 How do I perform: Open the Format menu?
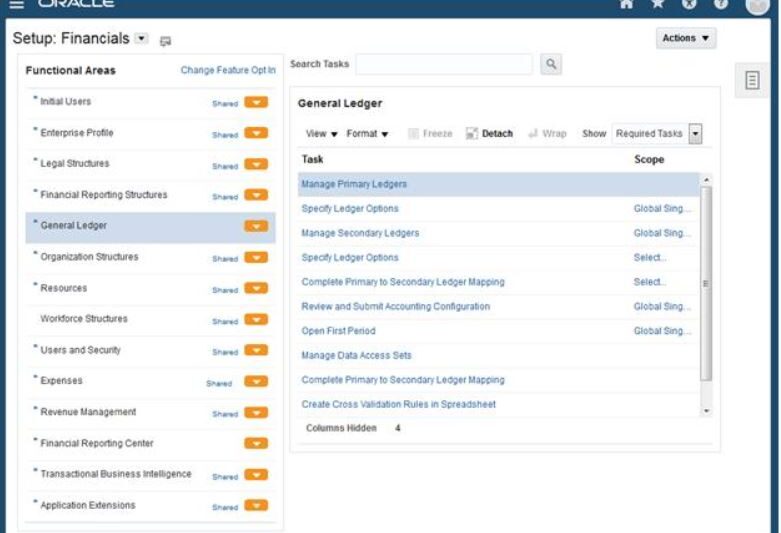367,133
